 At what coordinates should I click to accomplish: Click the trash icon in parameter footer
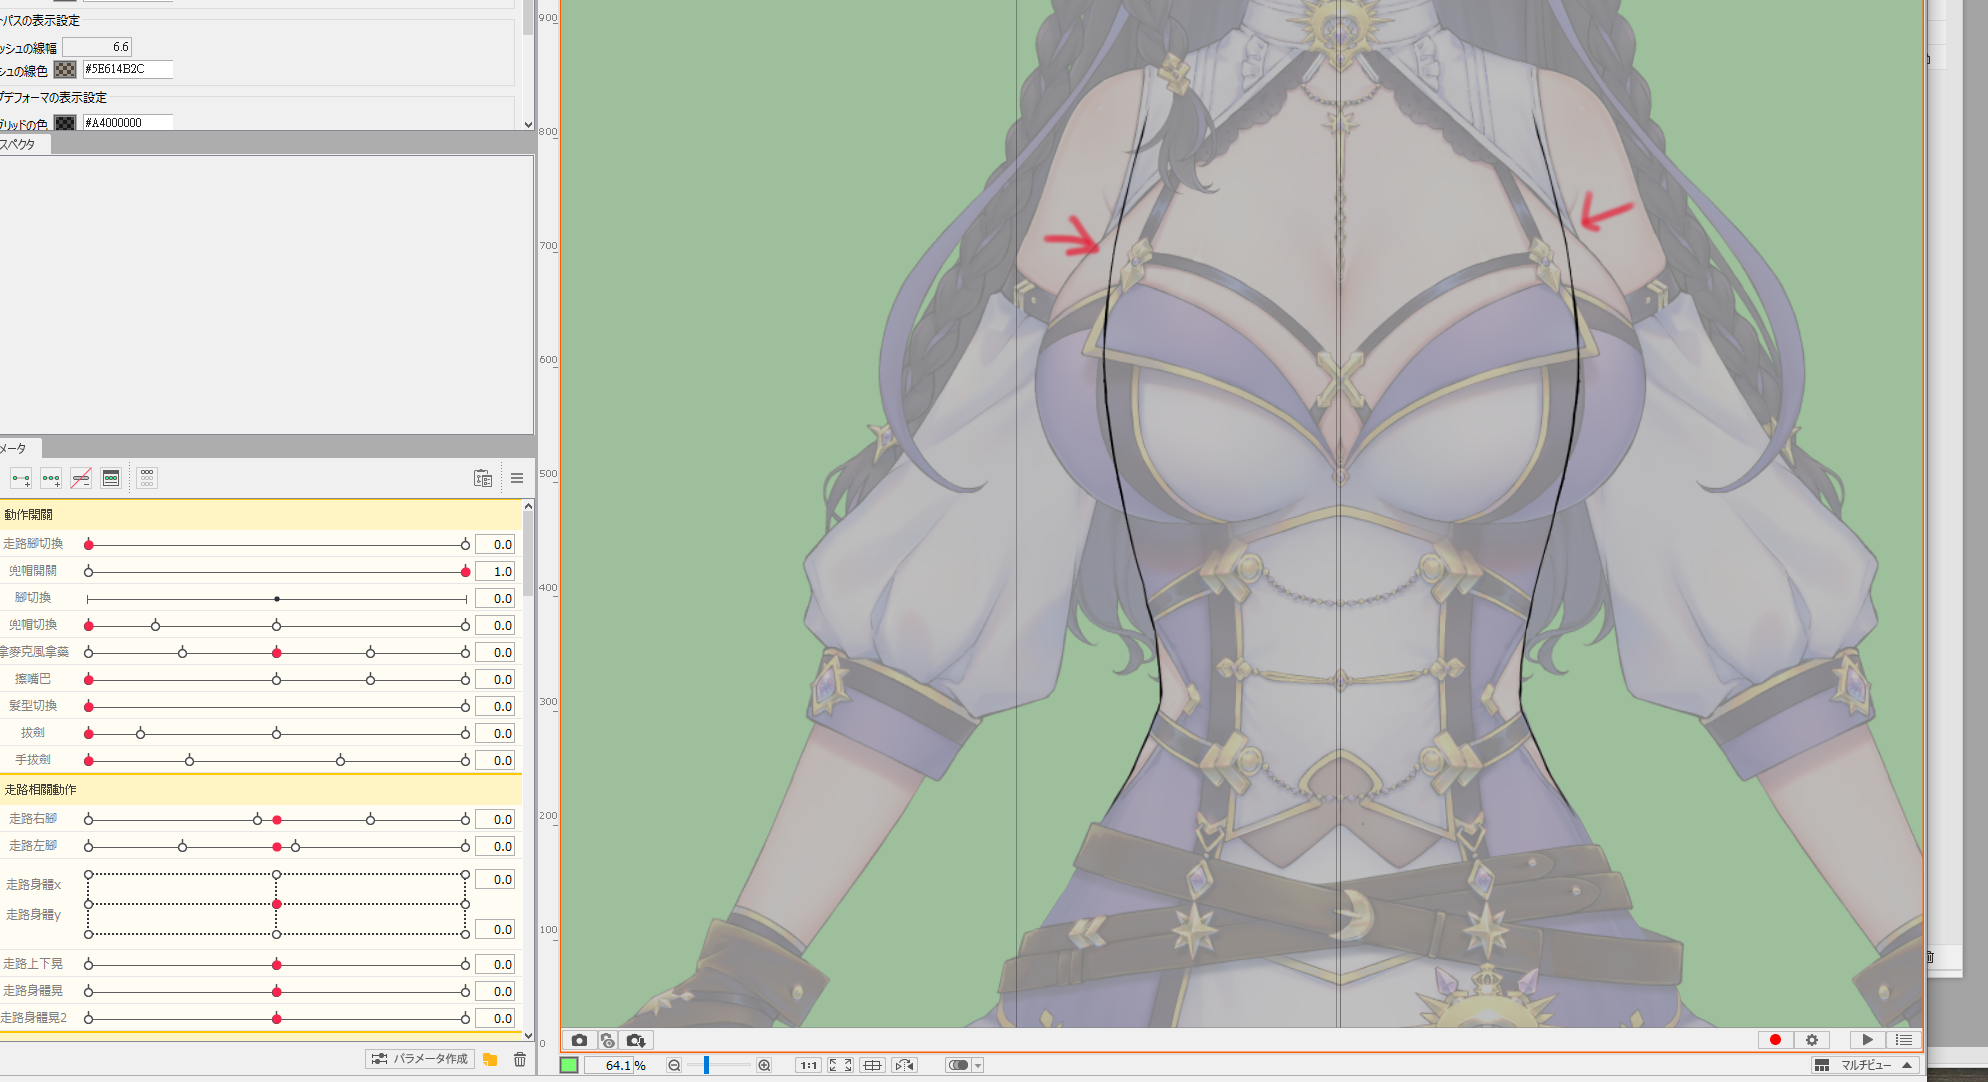[520, 1059]
